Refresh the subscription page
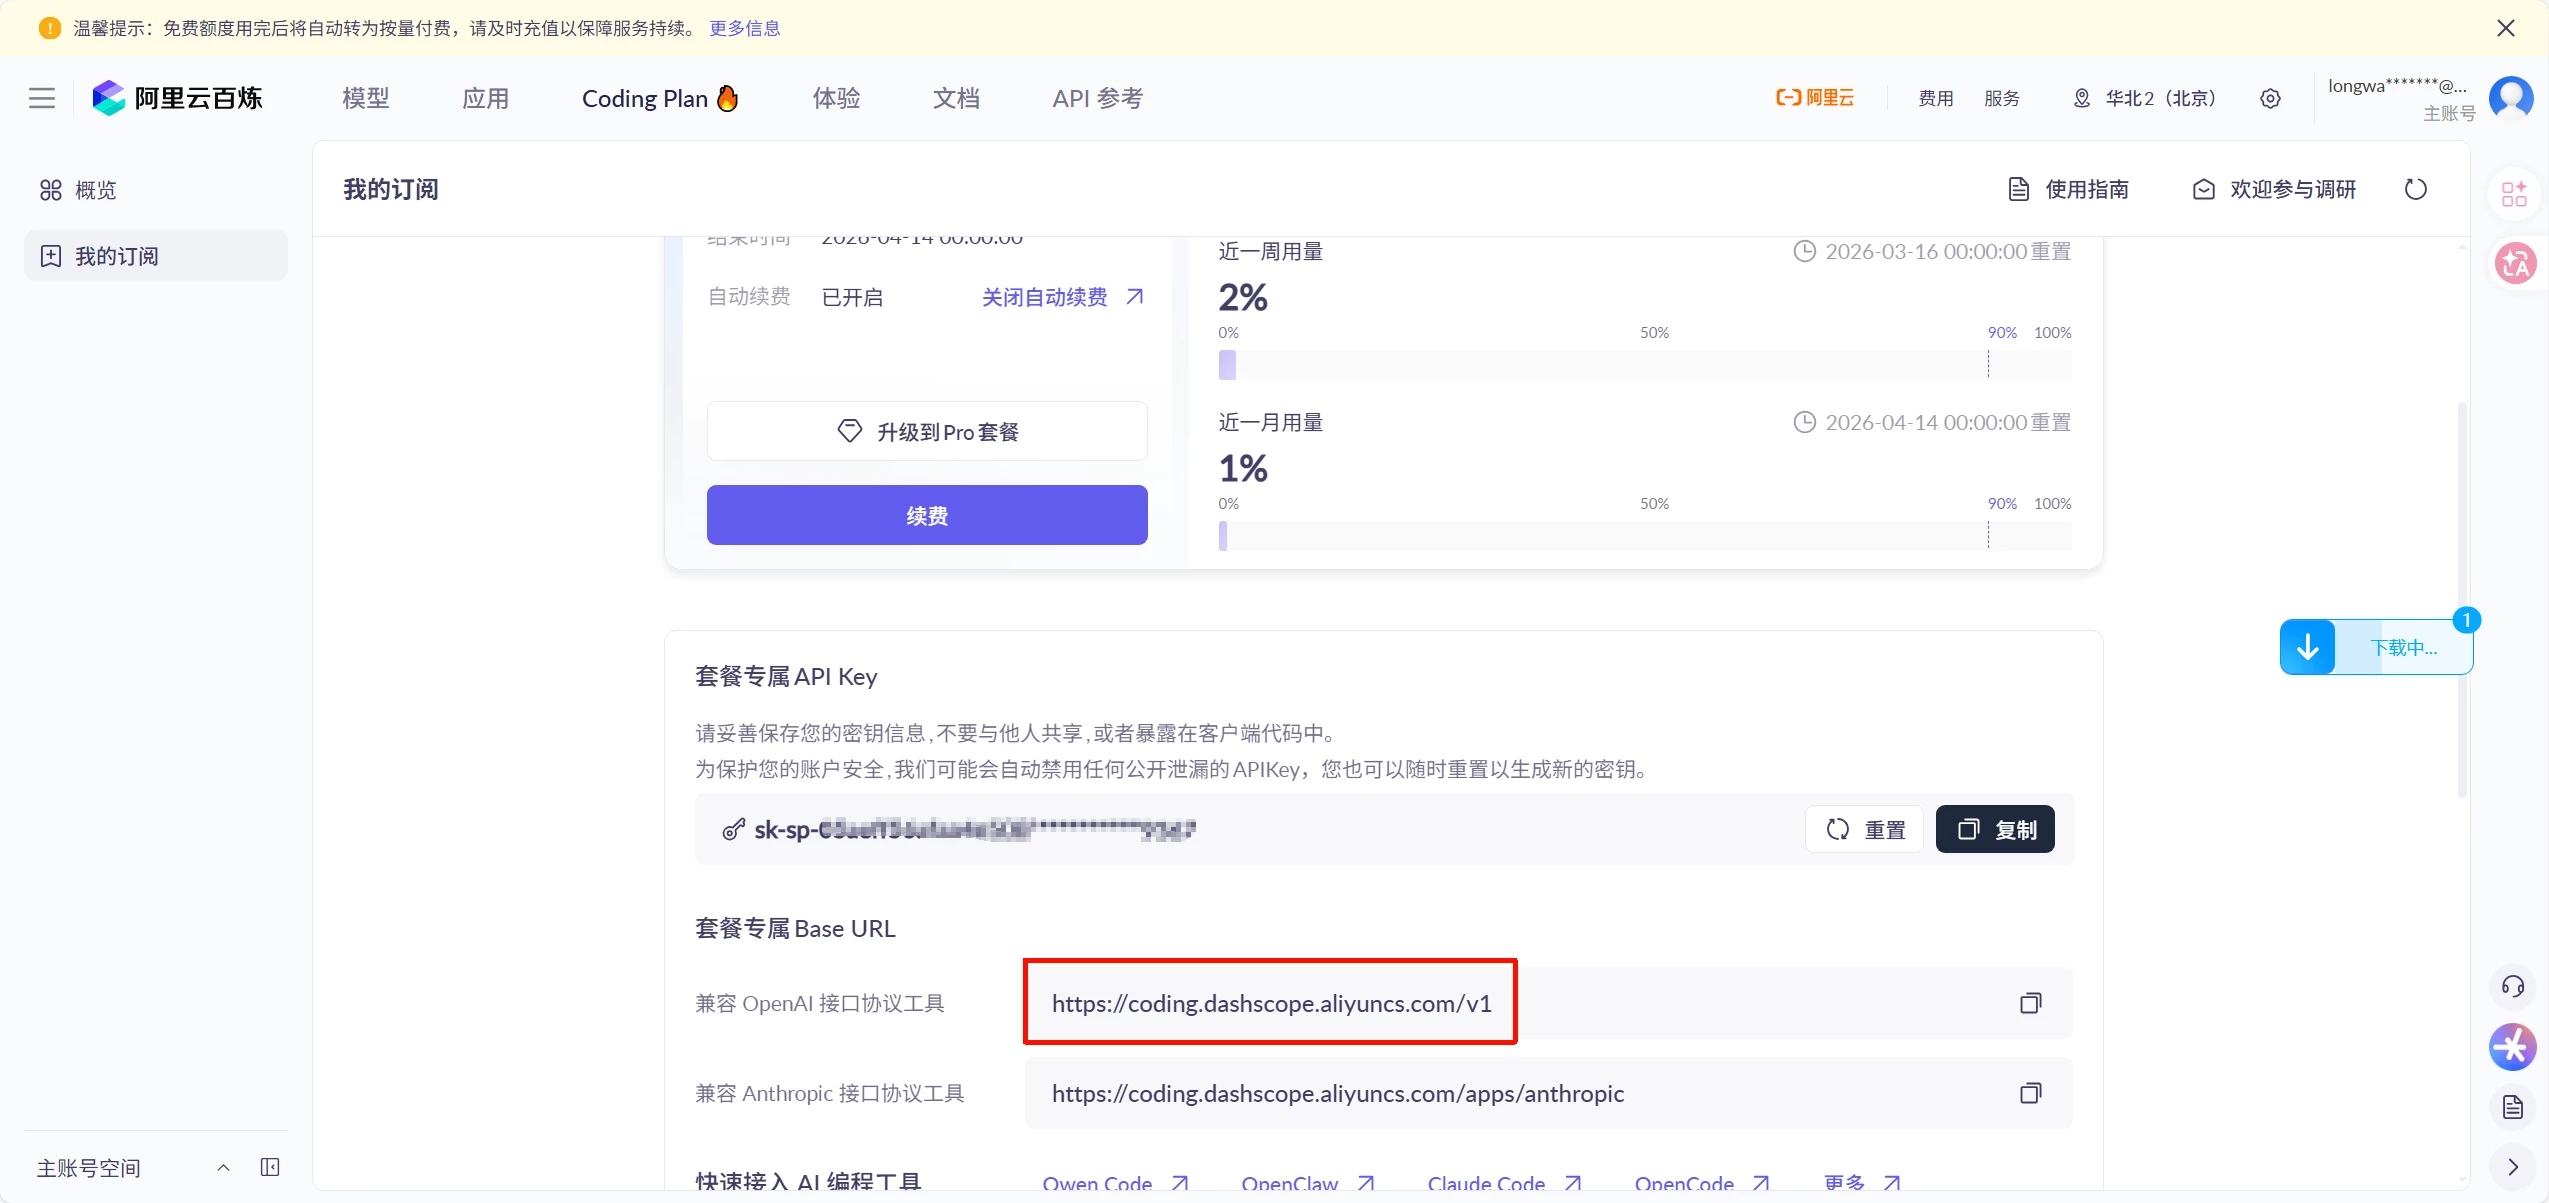Viewport: 2549px width, 1203px height. coord(2415,189)
